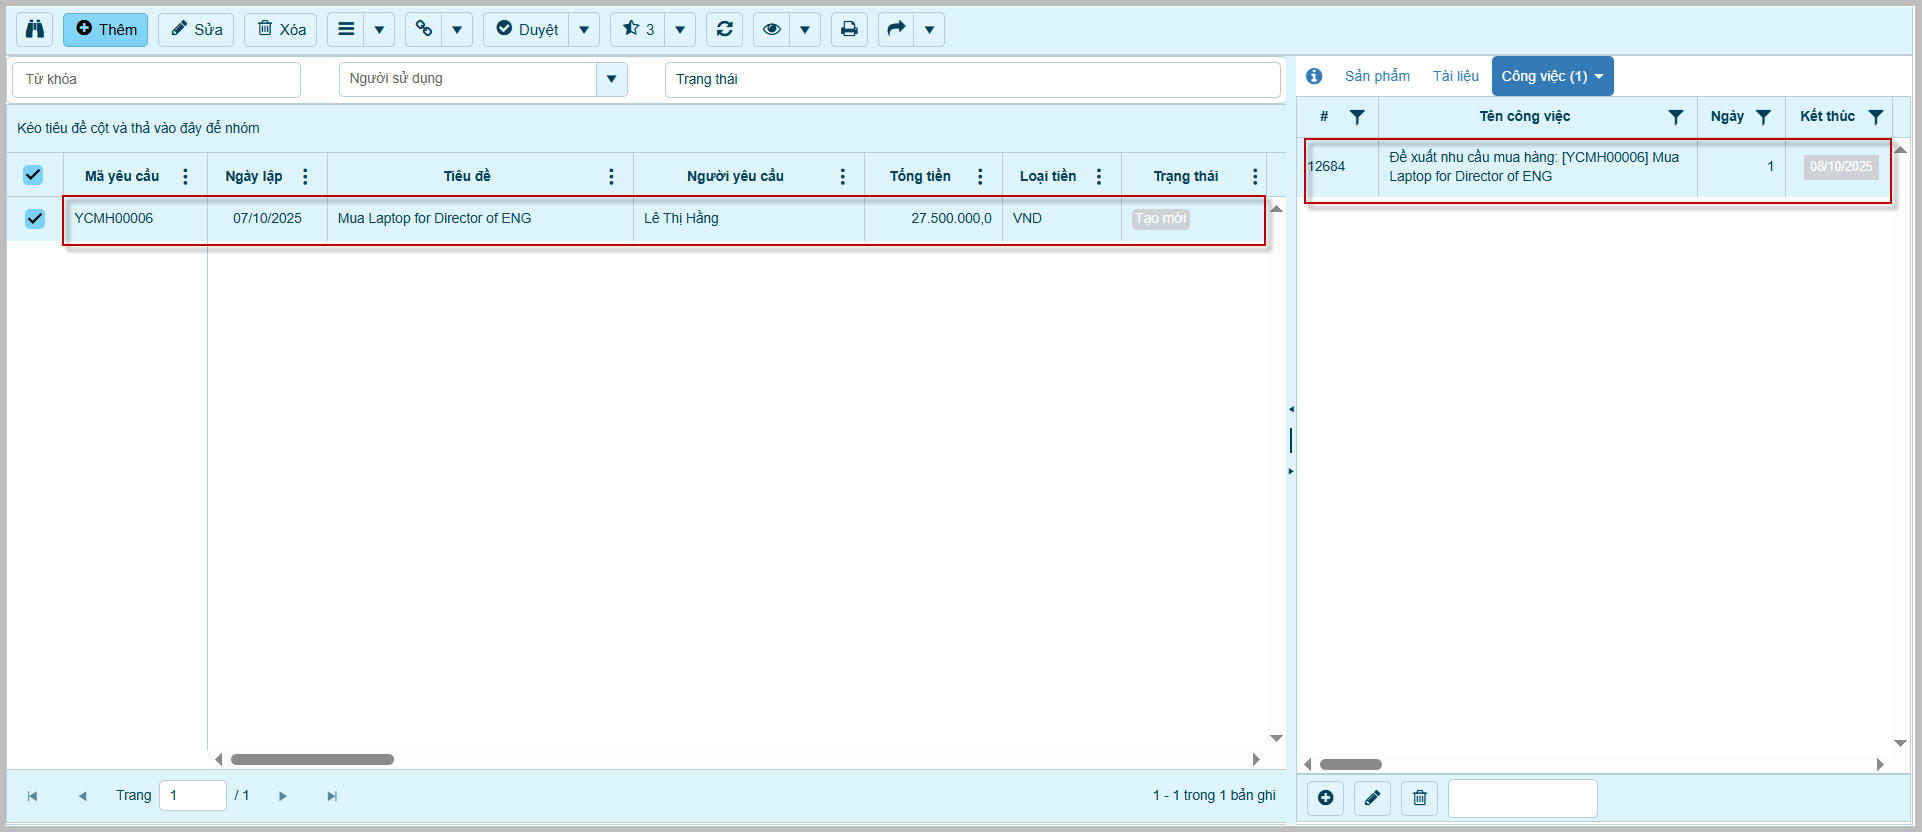Click the Từ khóa search field
Screen dimensions: 1922x832
pyautogui.click(x=156, y=79)
